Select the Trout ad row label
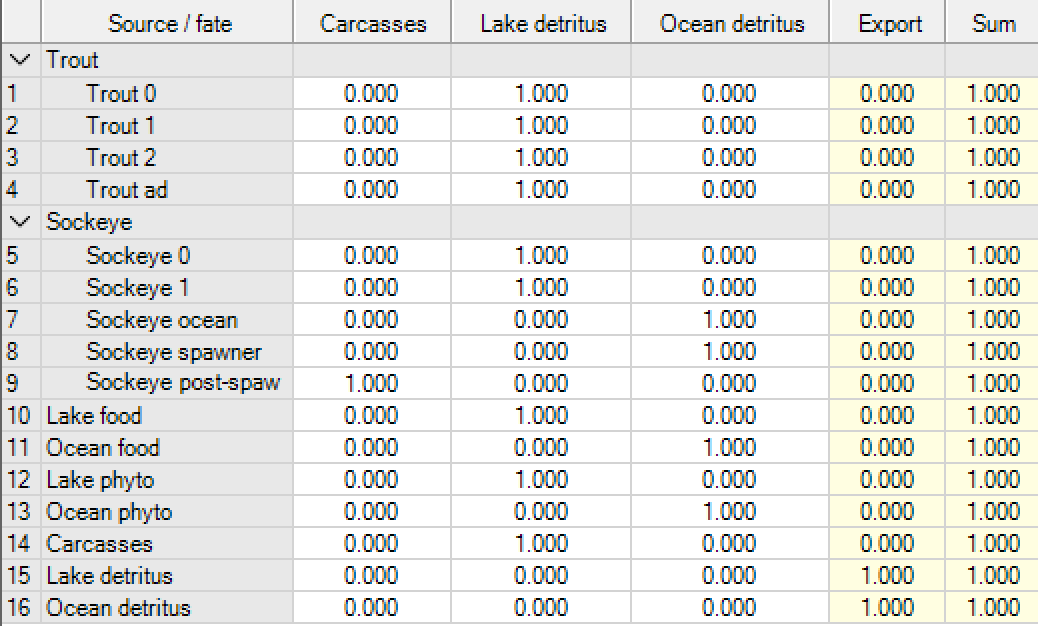The image size is (1038, 626). (127, 190)
